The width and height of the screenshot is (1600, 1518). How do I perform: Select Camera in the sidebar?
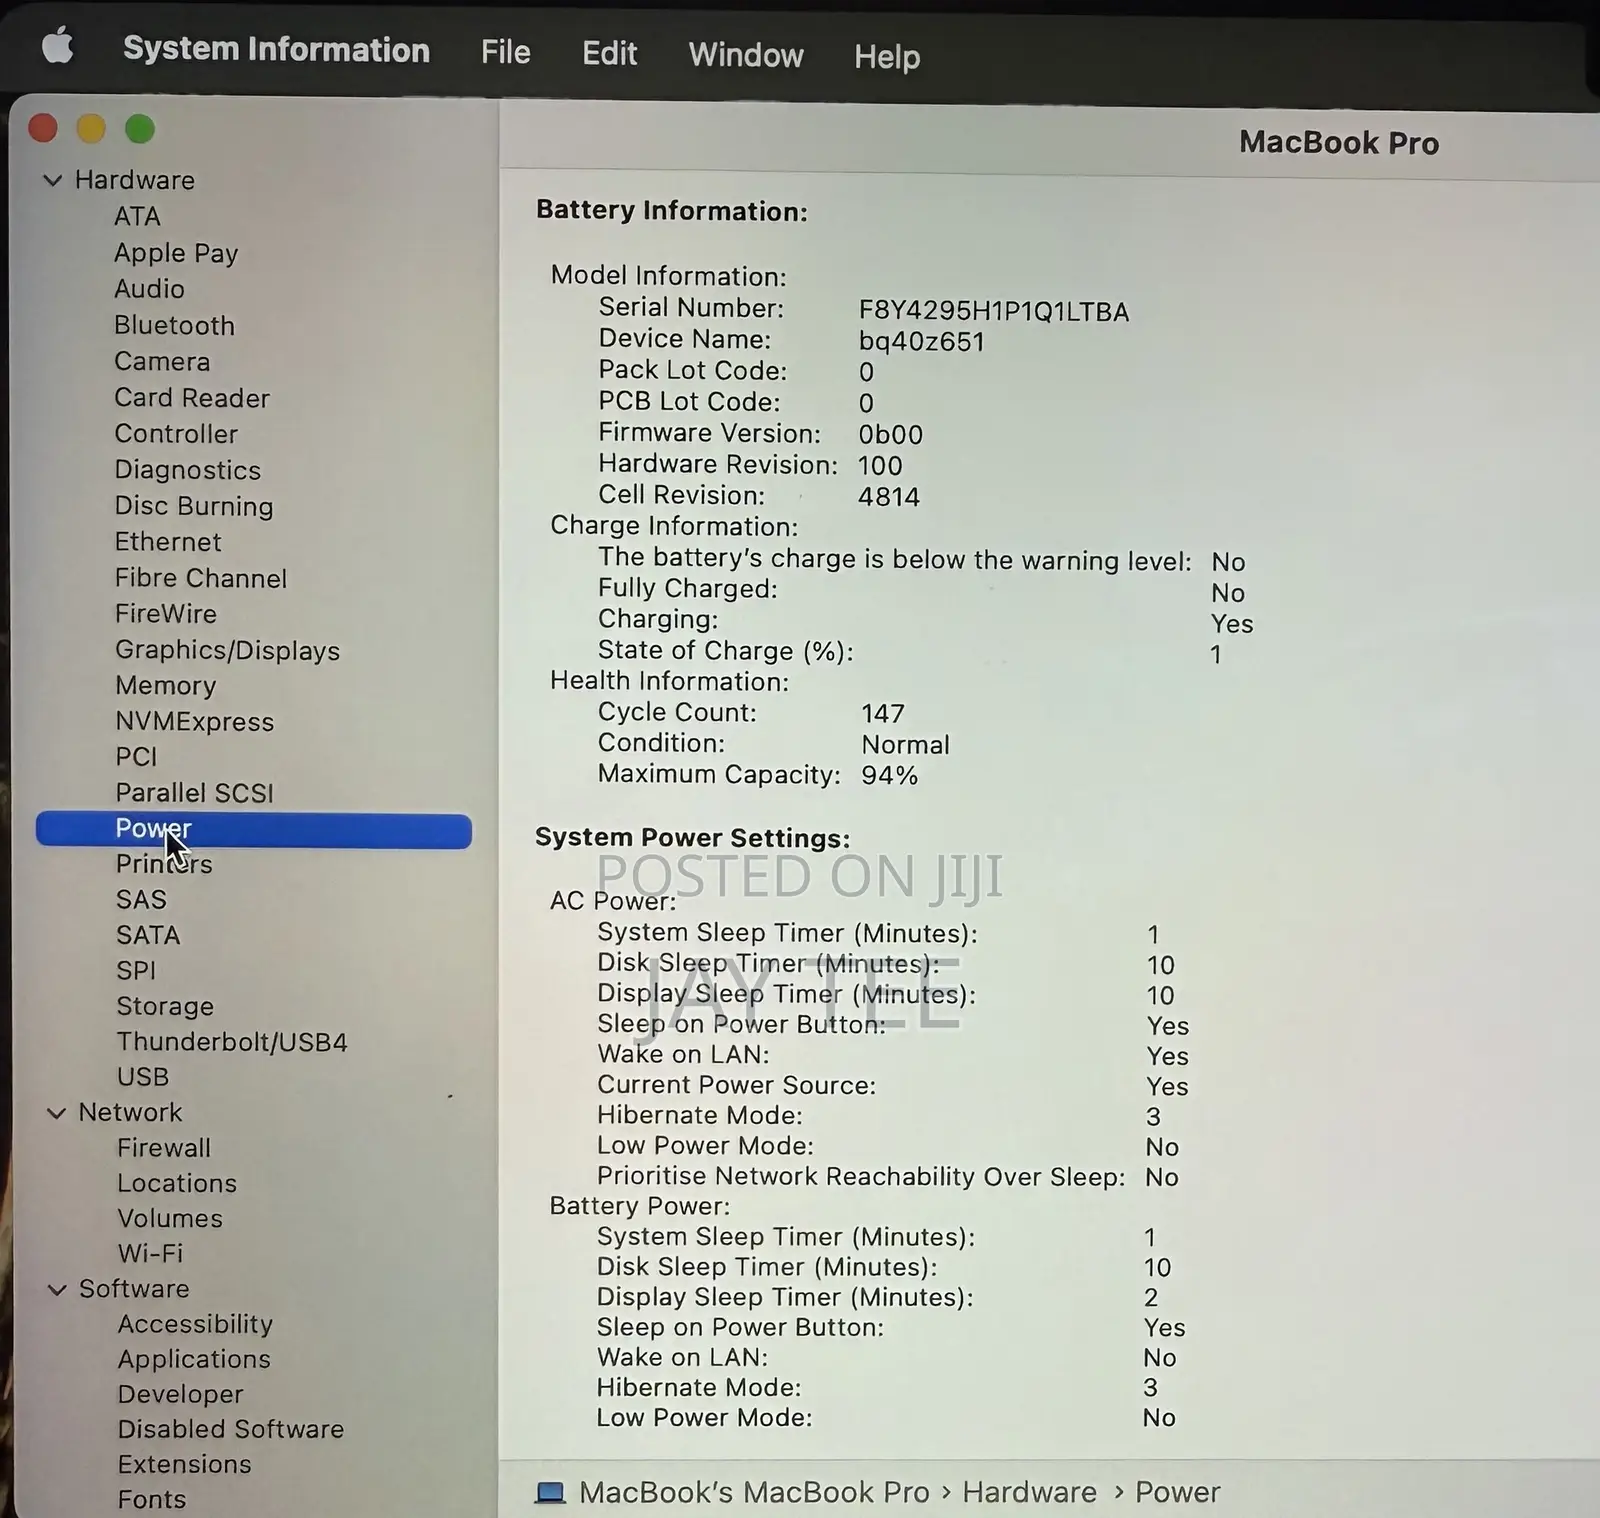pyautogui.click(x=162, y=361)
